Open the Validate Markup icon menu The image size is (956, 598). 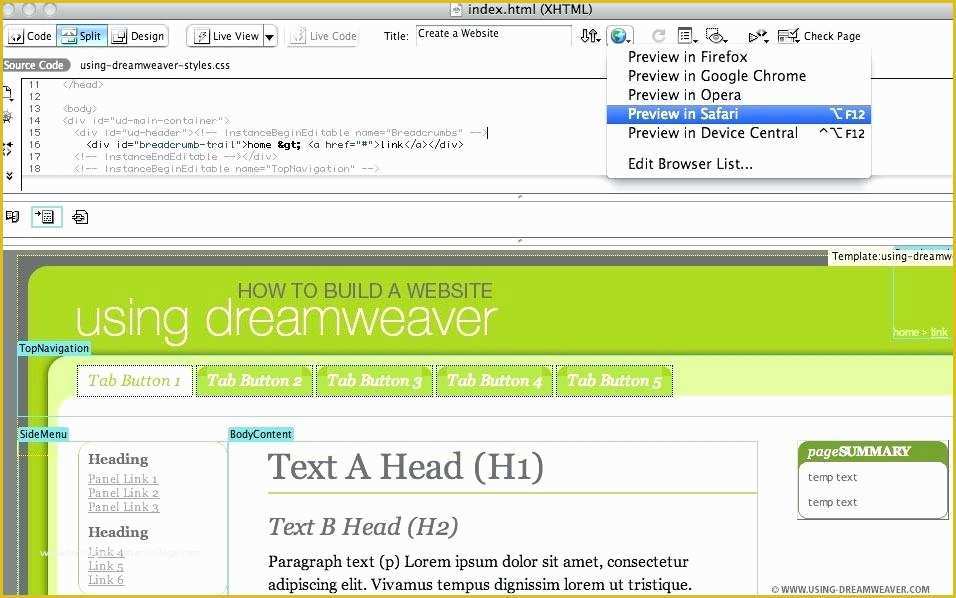pyautogui.click(x=758, y=36)
